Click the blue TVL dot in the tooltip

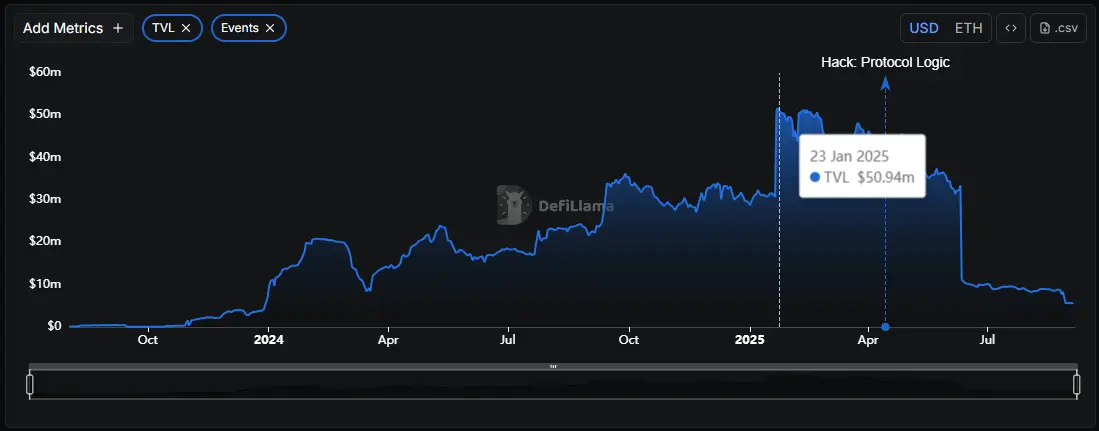pyautogui.click(x=814, y=177)
